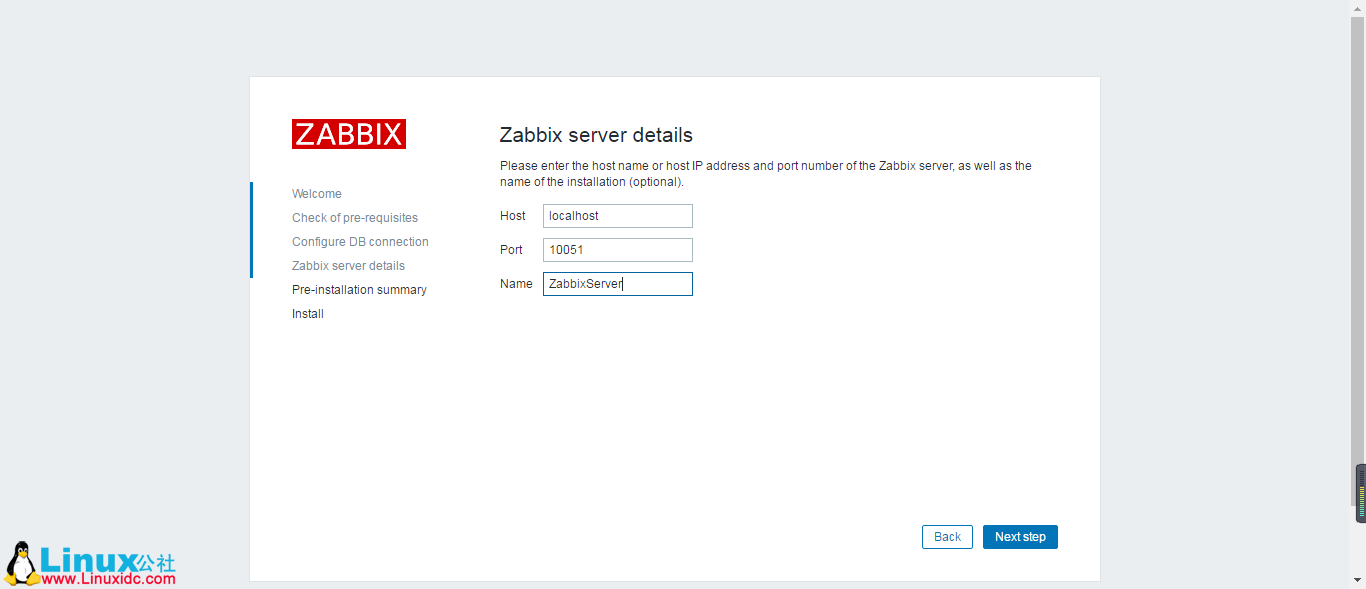Image resolution: width=1366 pixels, height=589 pixels.
Task: Select the Zabbix server details step
Action: point(348,265)
